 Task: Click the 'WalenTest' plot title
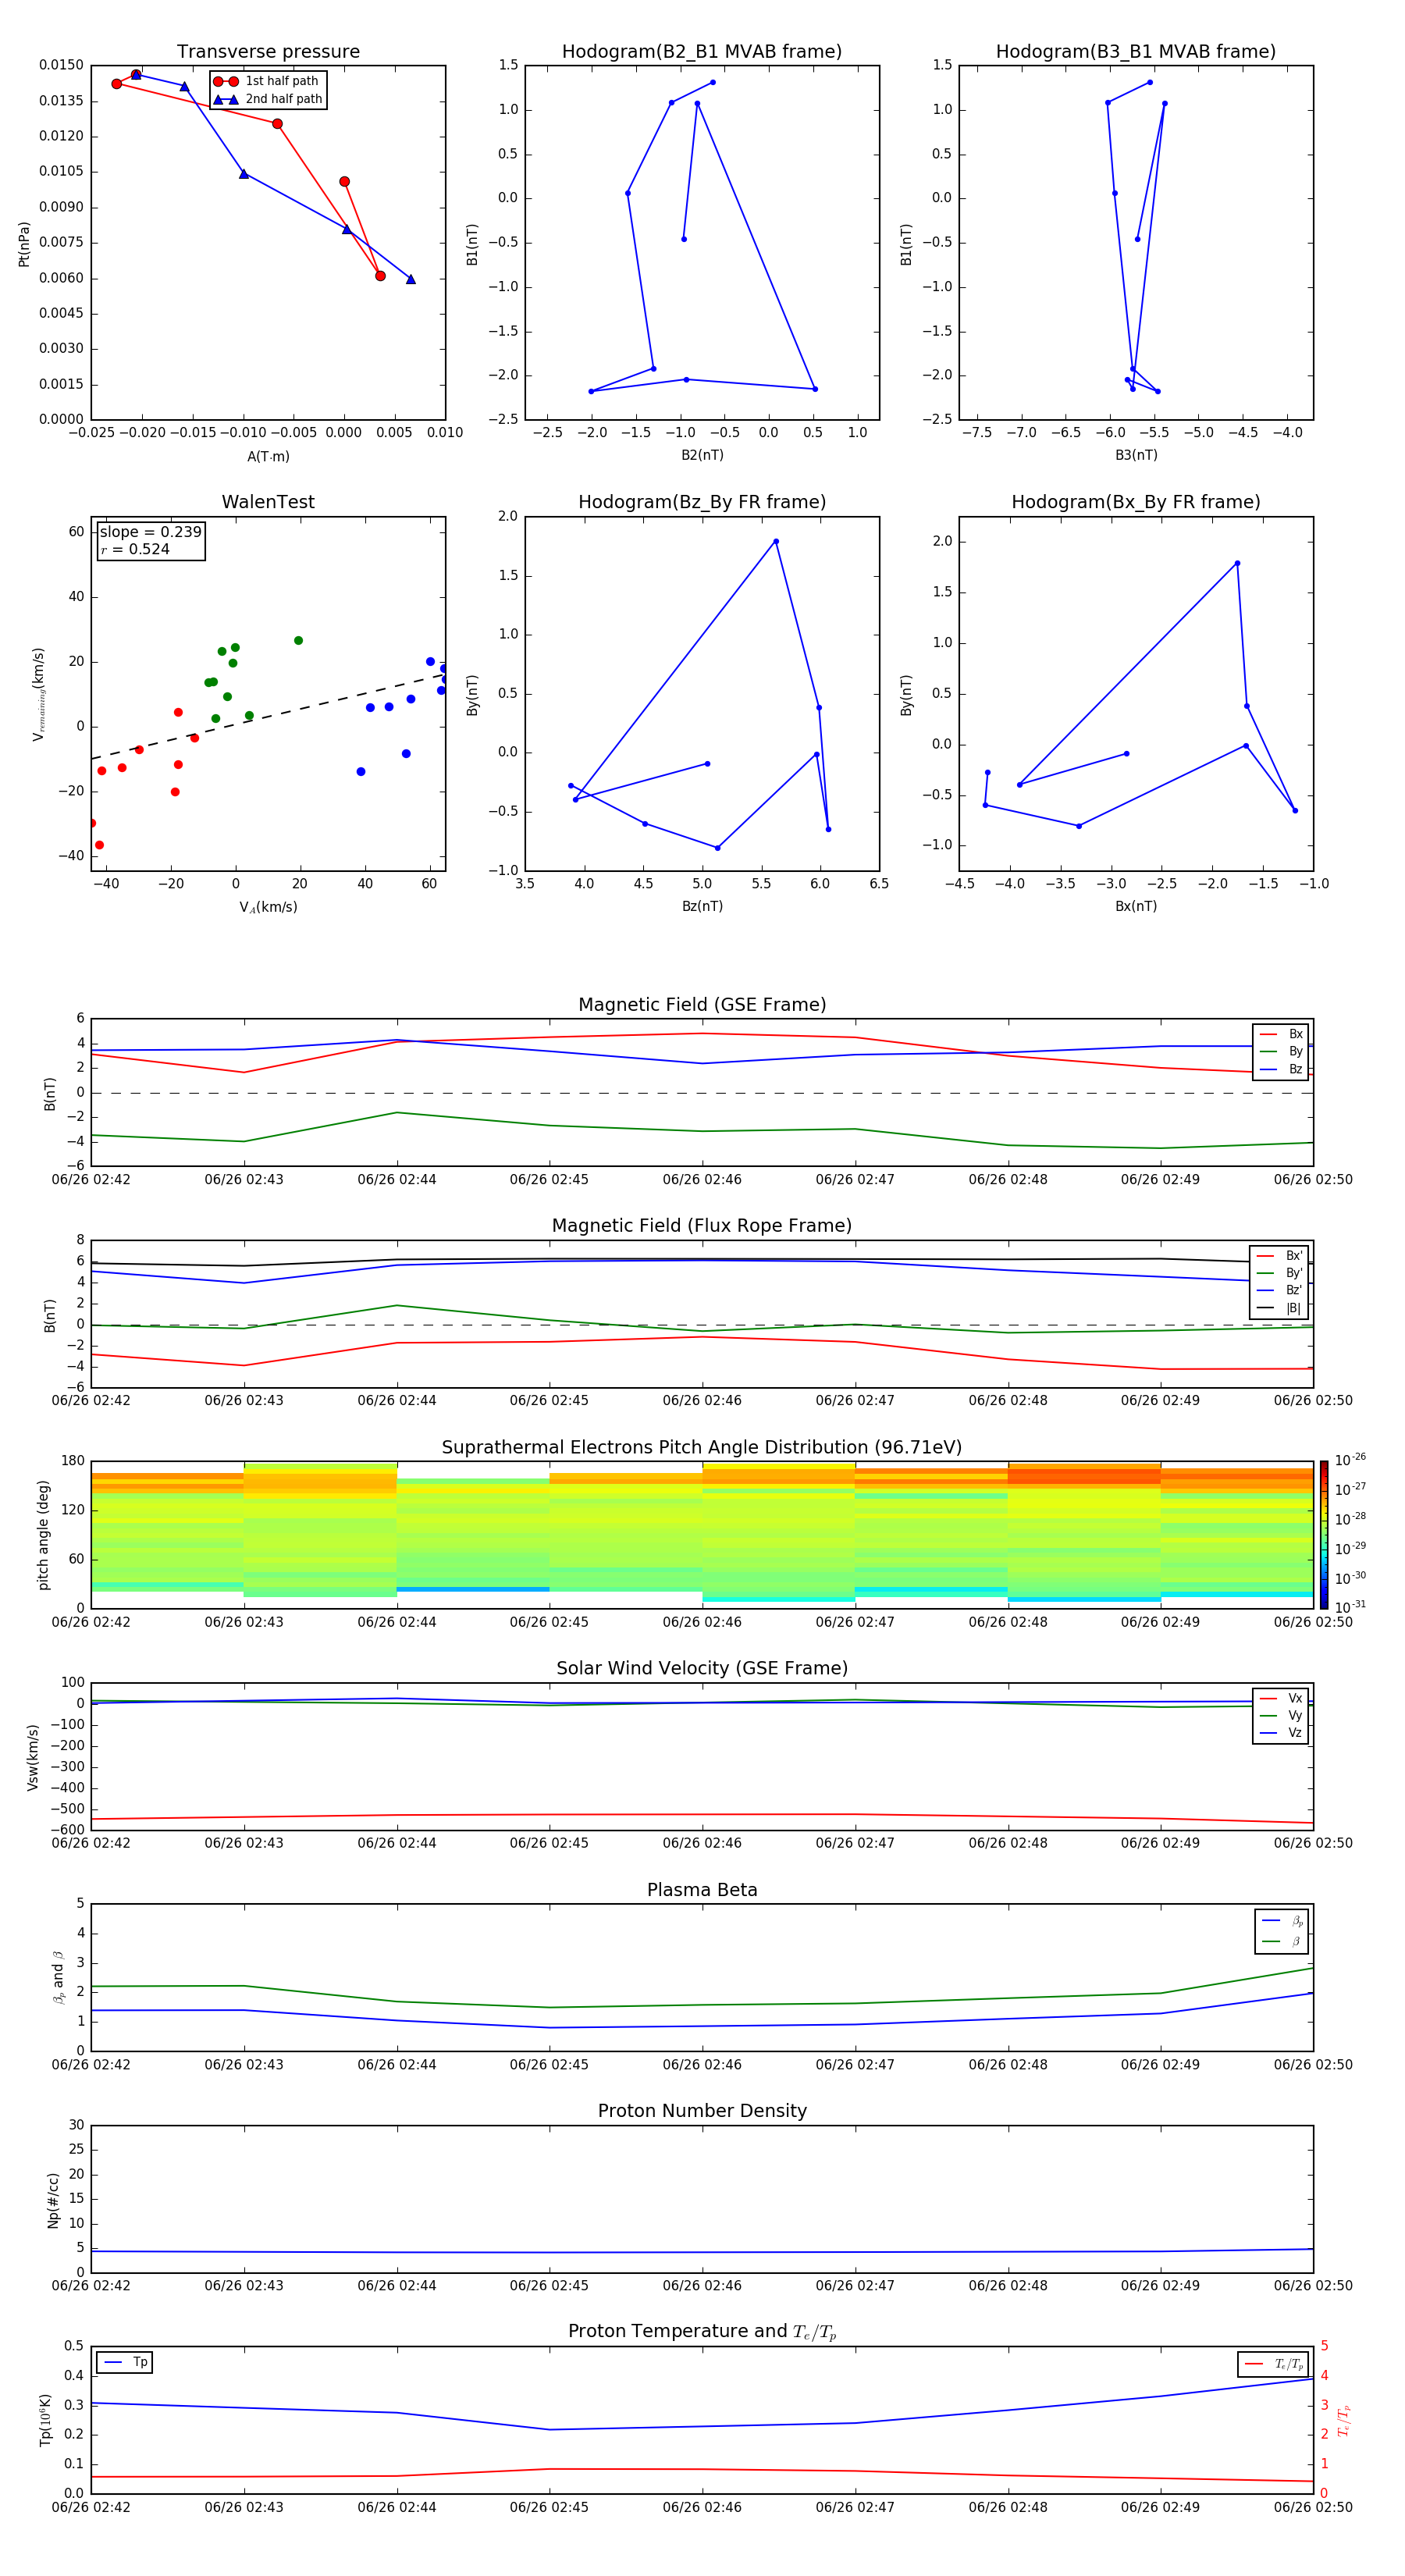point(268,502)
